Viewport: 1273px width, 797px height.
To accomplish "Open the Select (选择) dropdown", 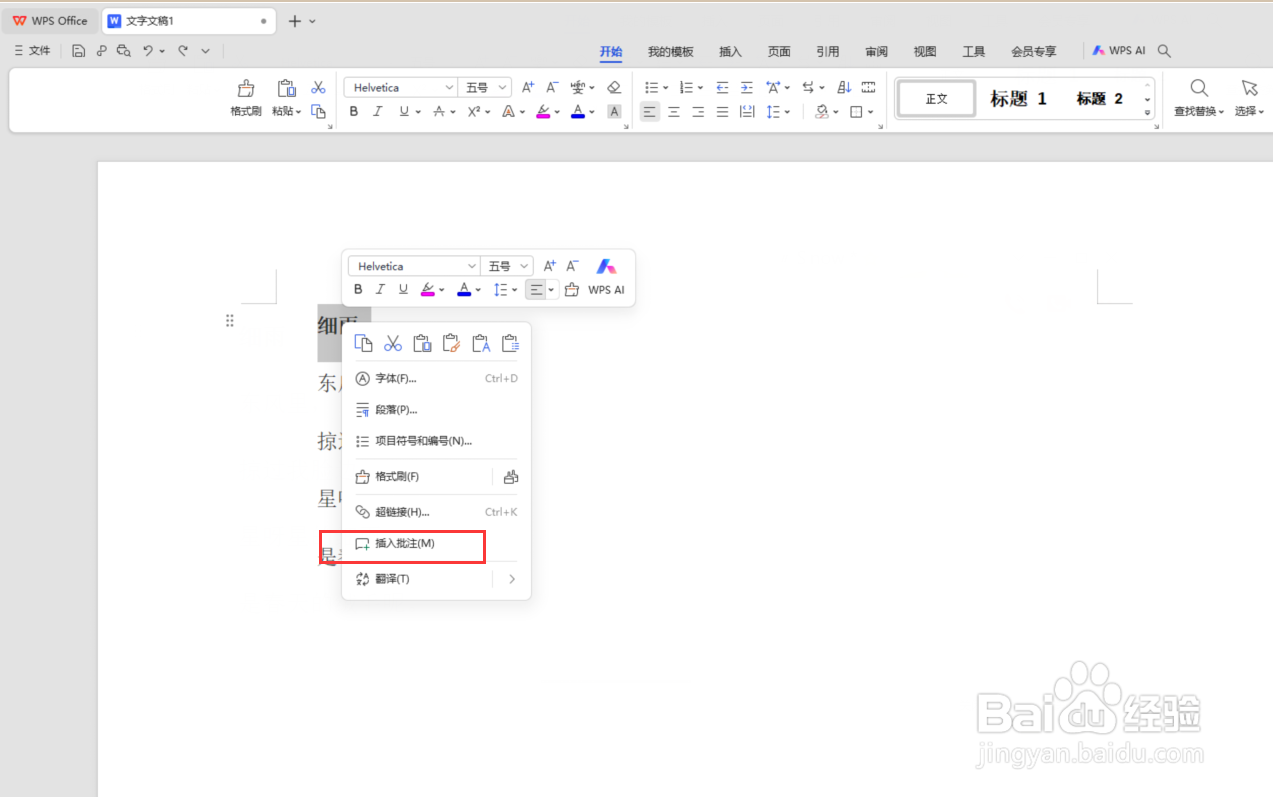I will pos(1249,111).
